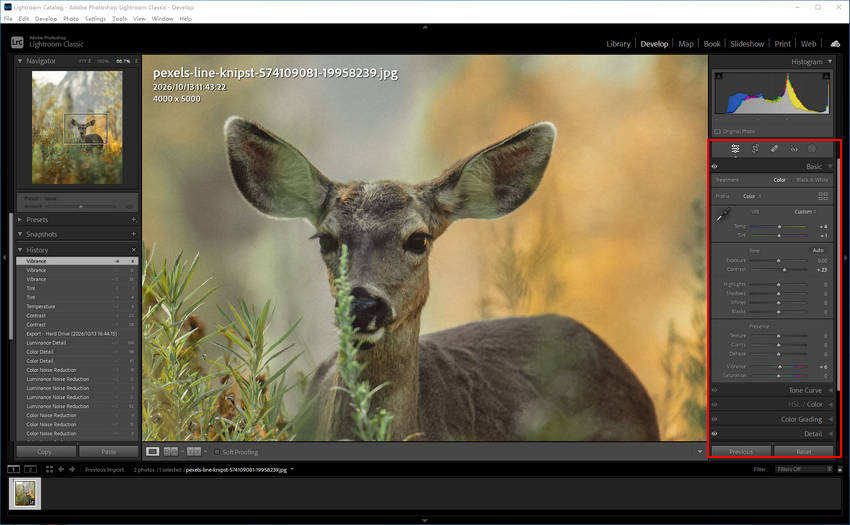Switch to Loupe view in toolbar
The width and height of the screenshot is (850, 525).
click(x=153, y=451)
